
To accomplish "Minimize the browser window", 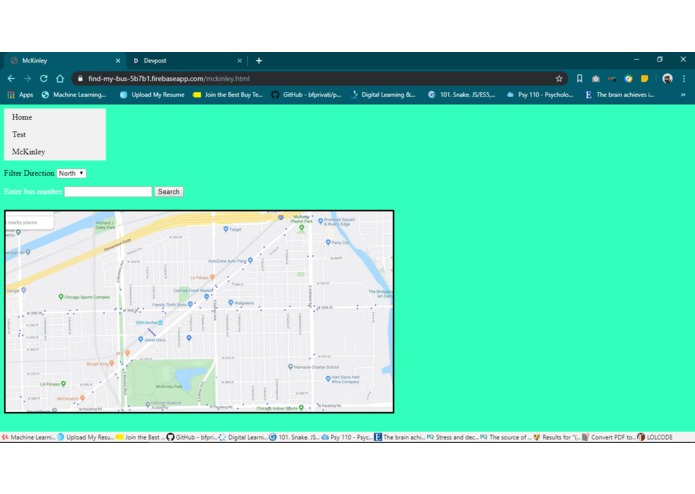I will (636, 59).
